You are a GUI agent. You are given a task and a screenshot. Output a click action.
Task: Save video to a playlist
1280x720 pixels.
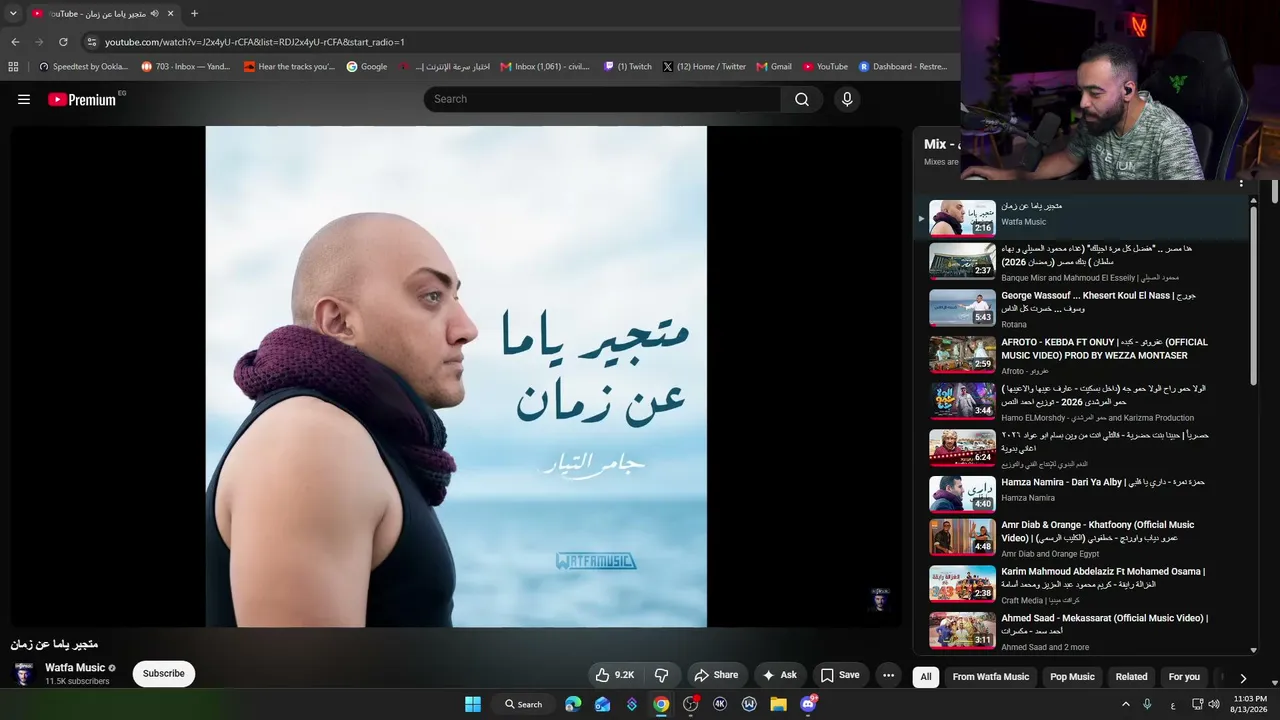coord(839,675)
